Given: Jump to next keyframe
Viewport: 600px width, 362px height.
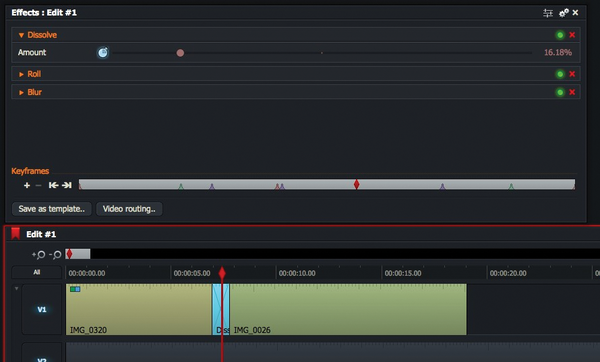Looking at the screenshot, I should click(67, 185).
